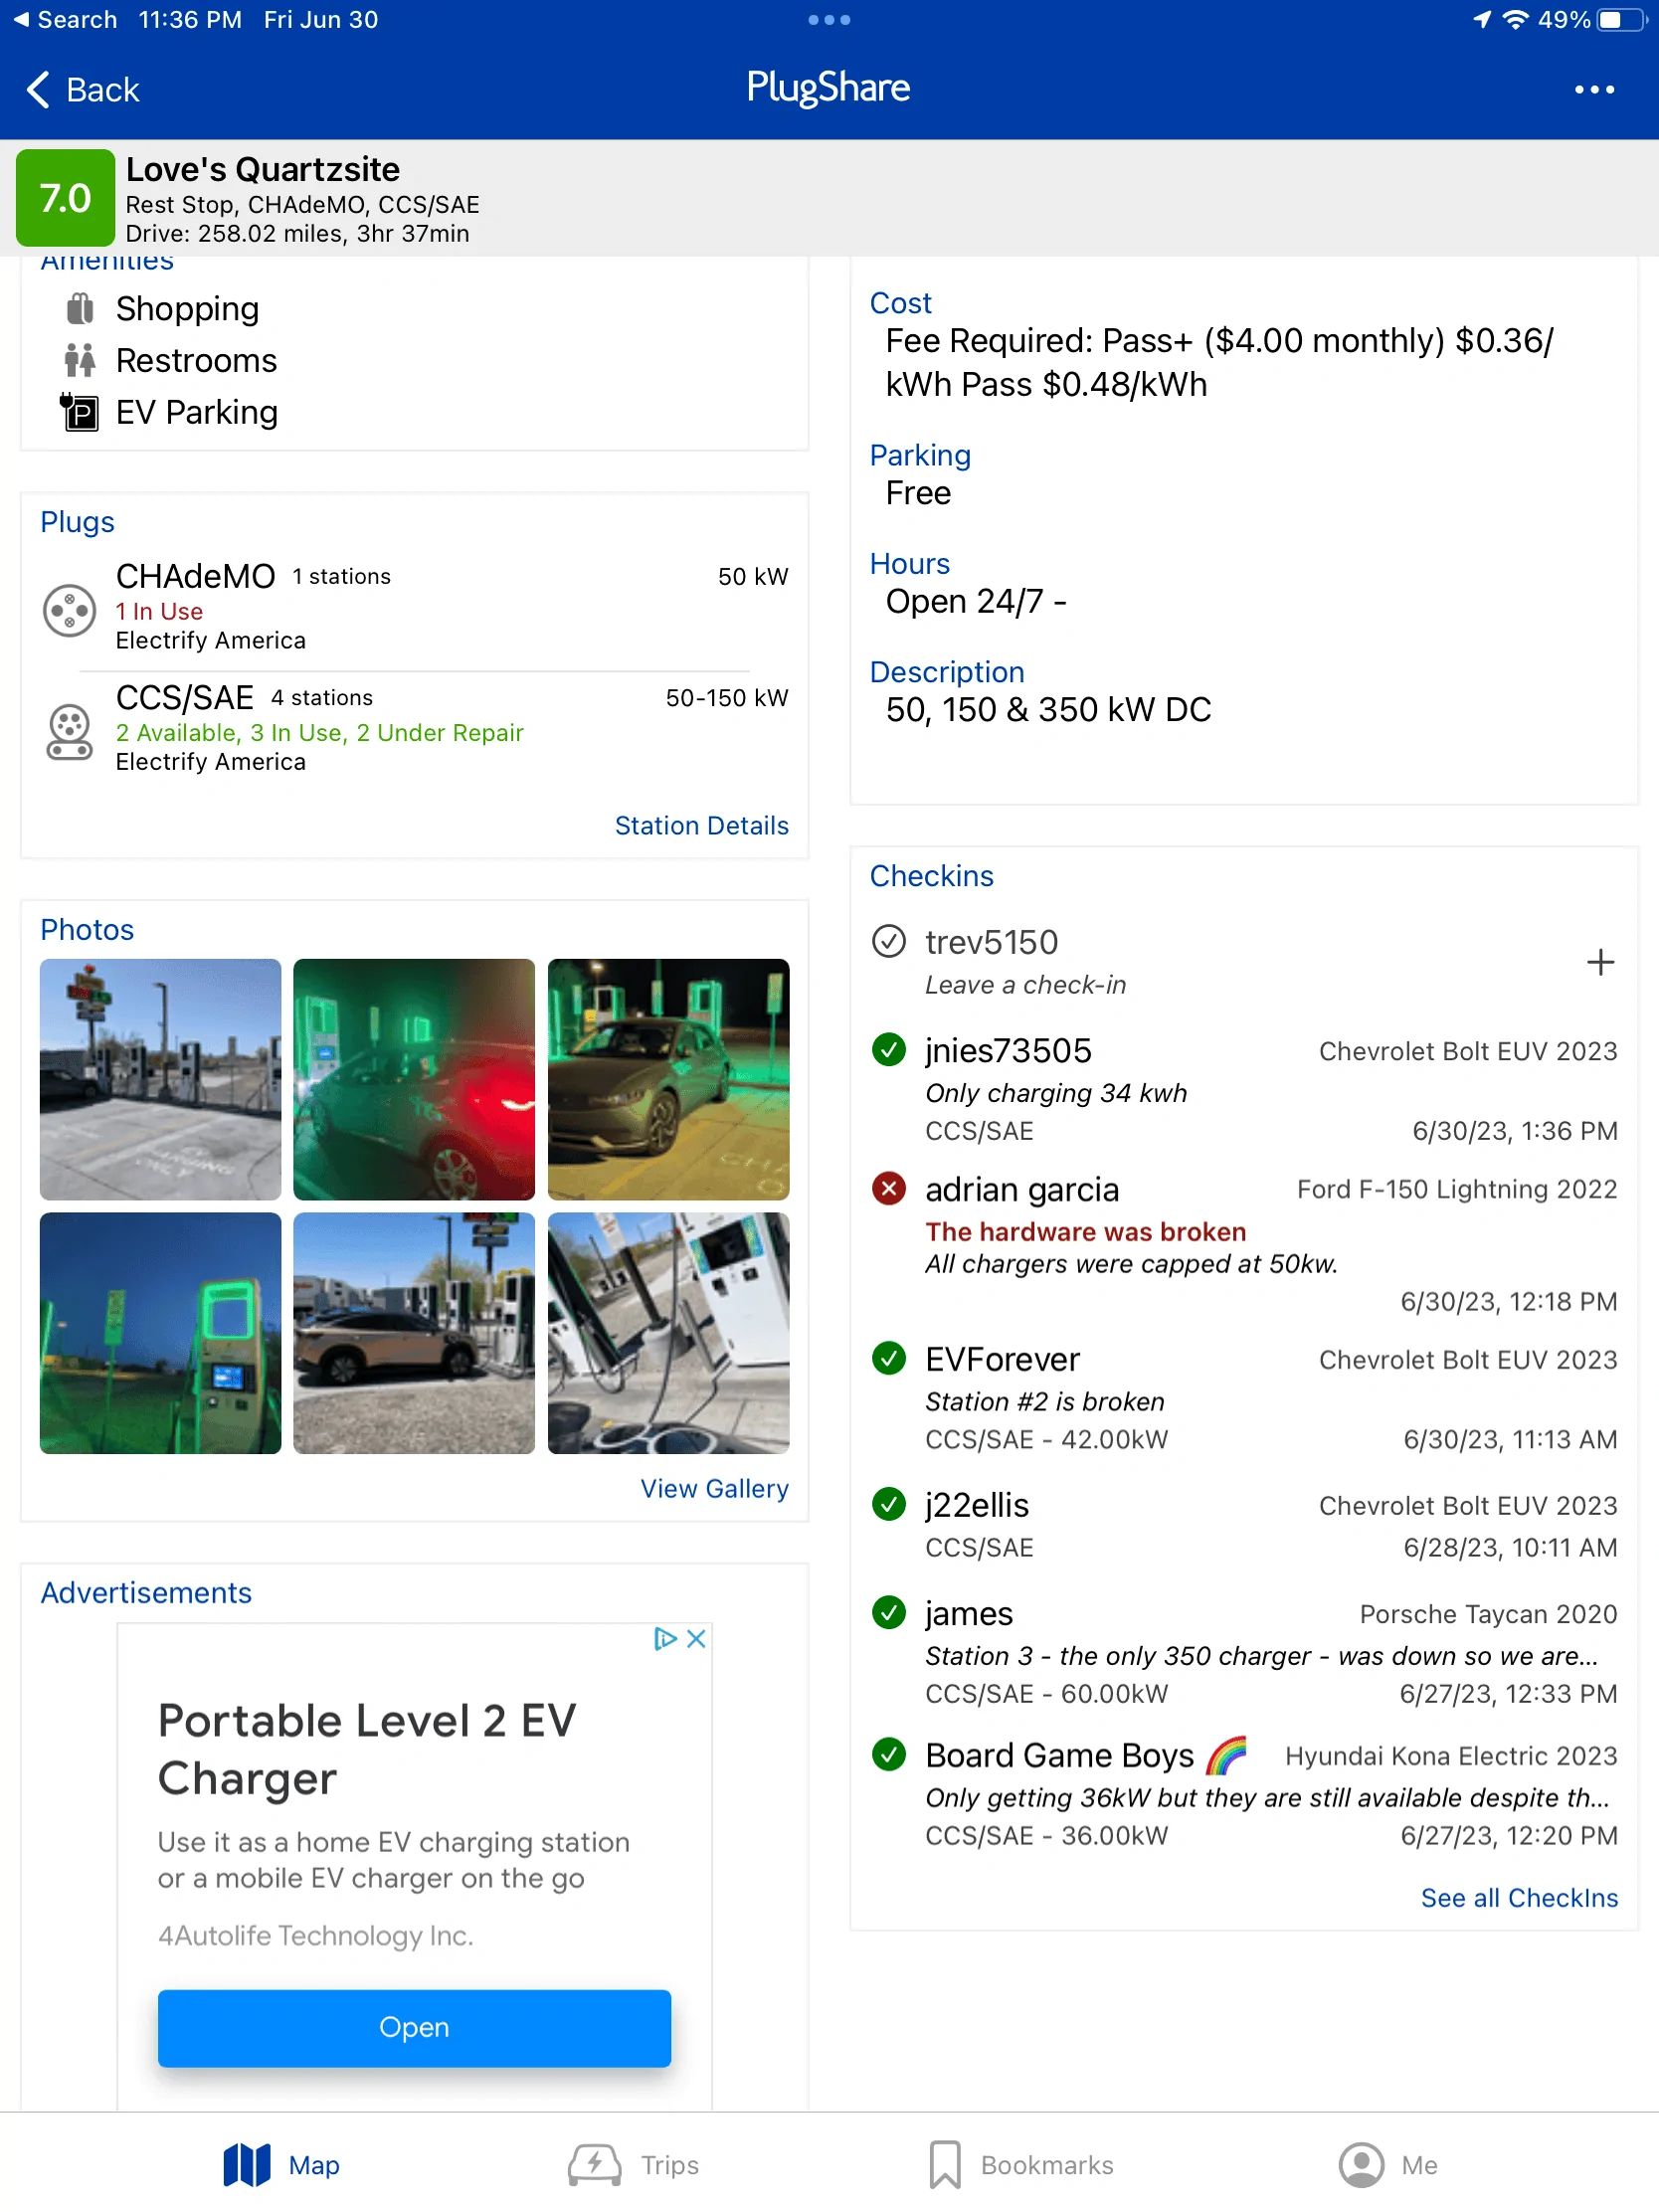Tap the CHAdeMO plug connector icon
This screenshot has height=2212, width=1659.
pos(69,609)
